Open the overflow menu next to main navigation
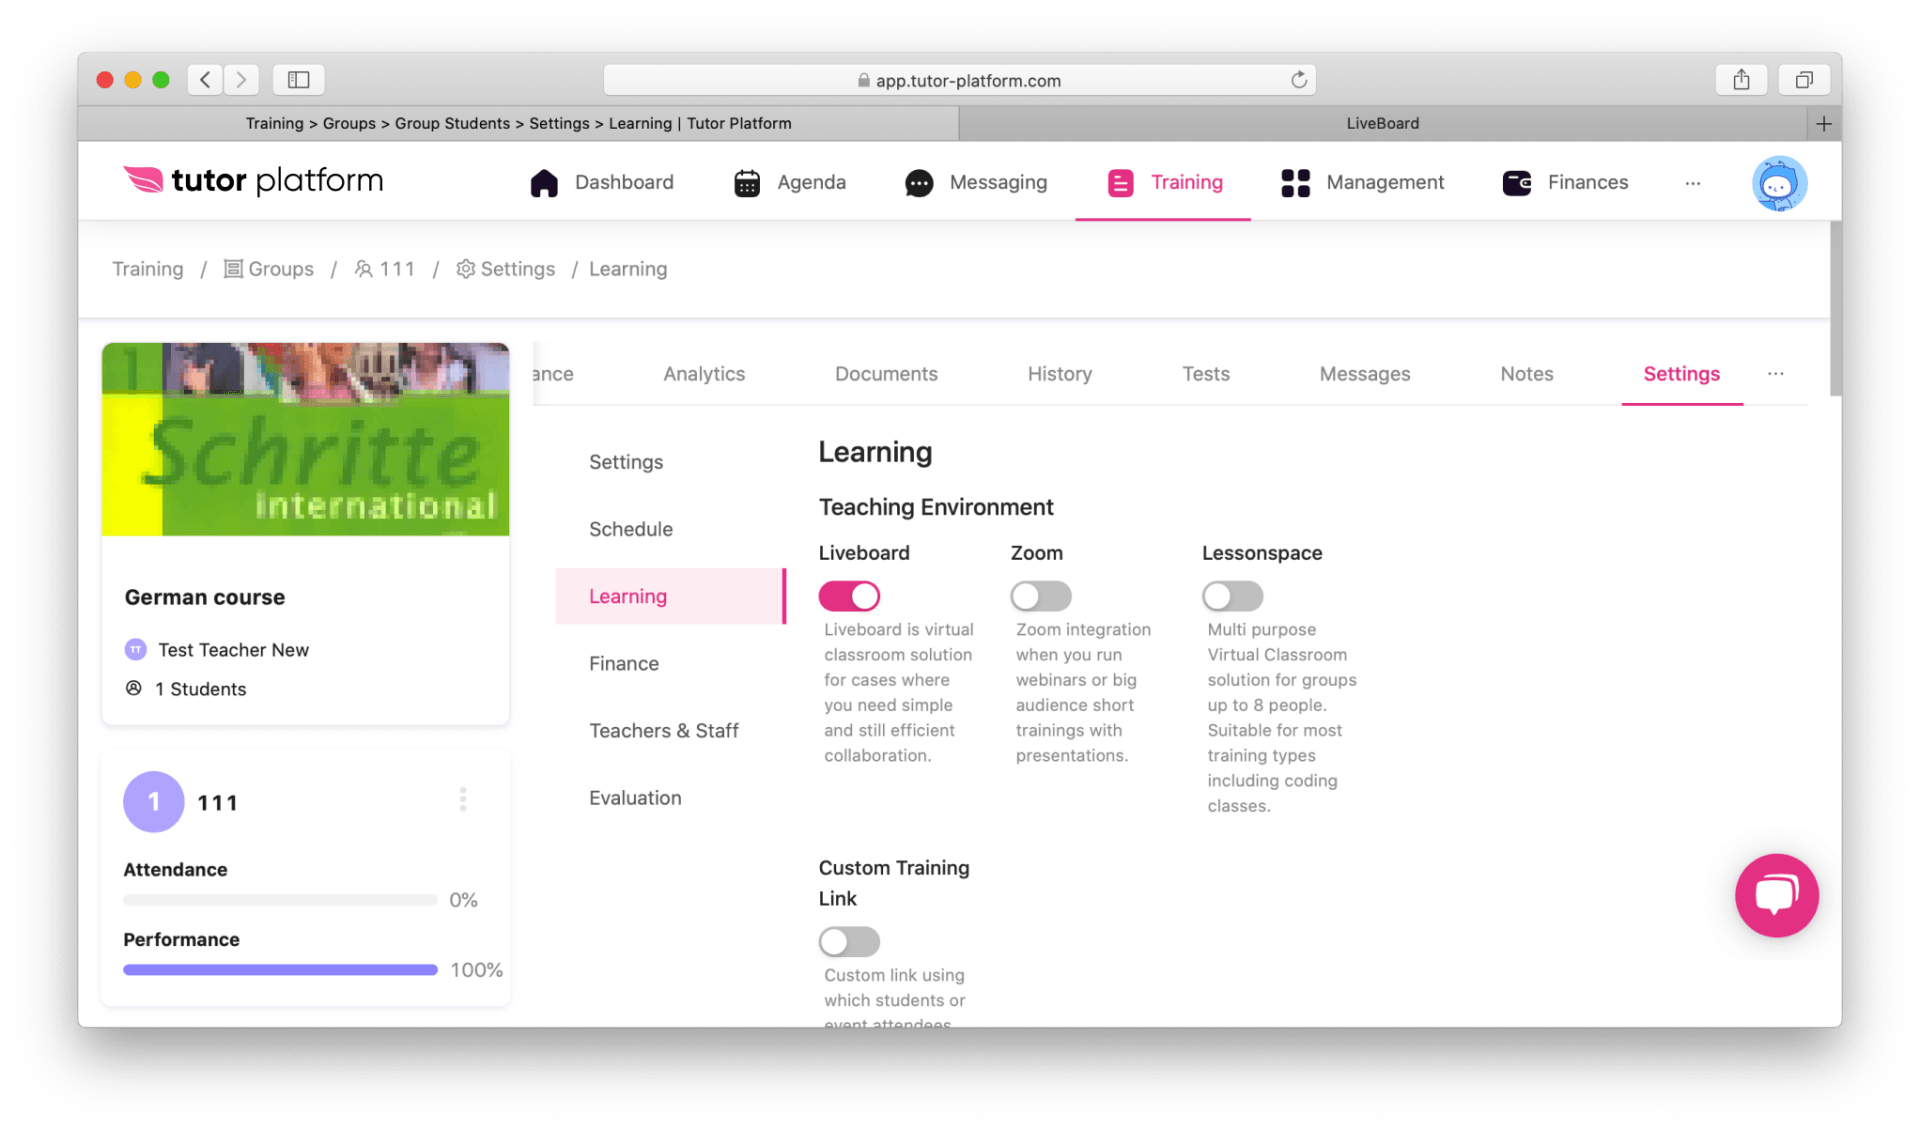 pos(1692,183)
